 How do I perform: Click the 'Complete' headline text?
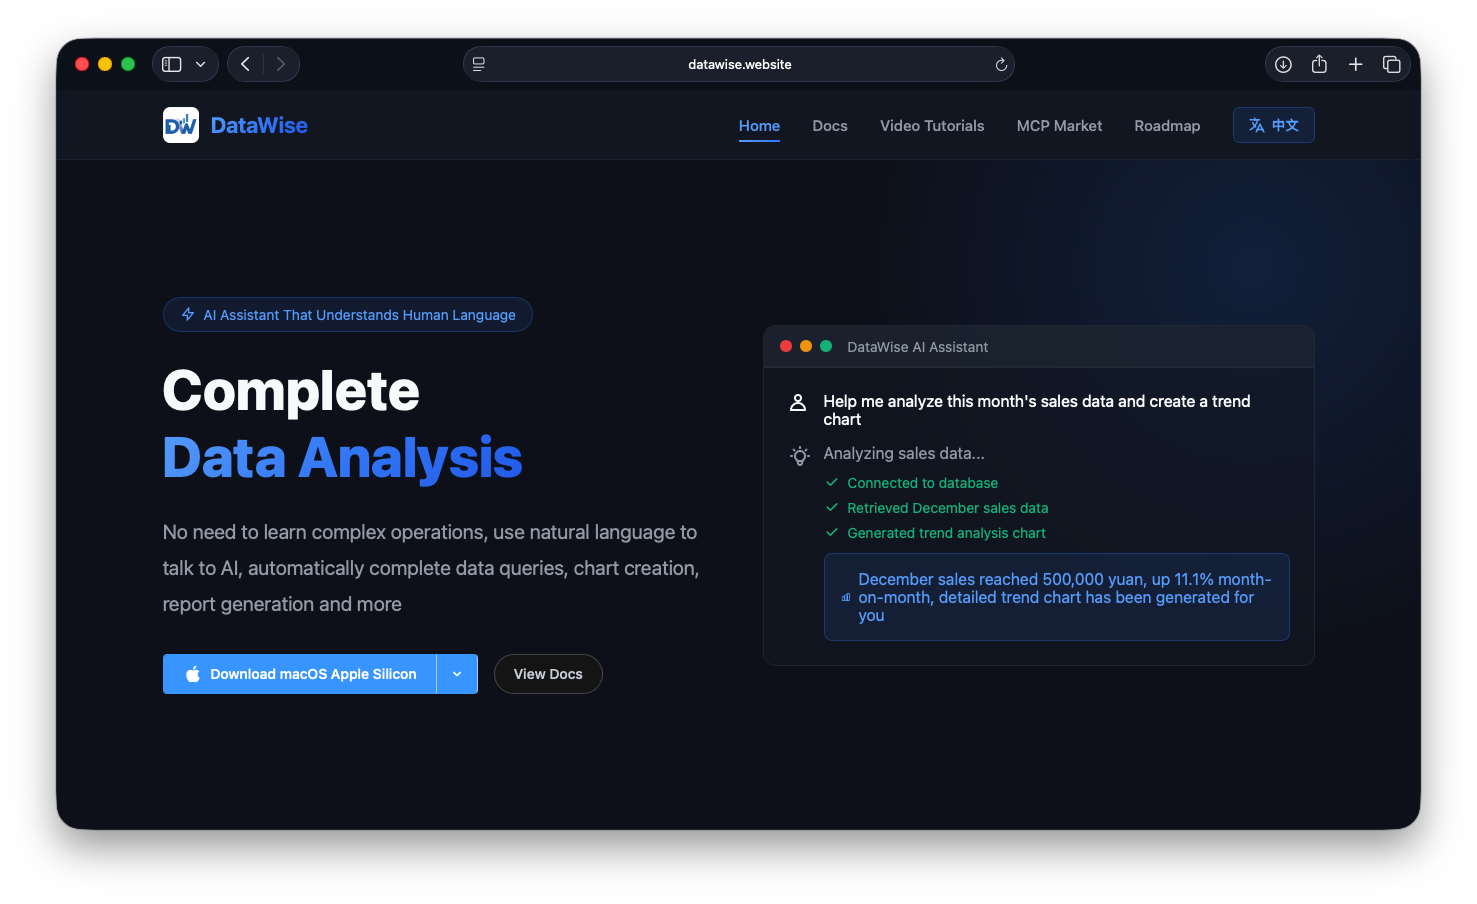291,390
